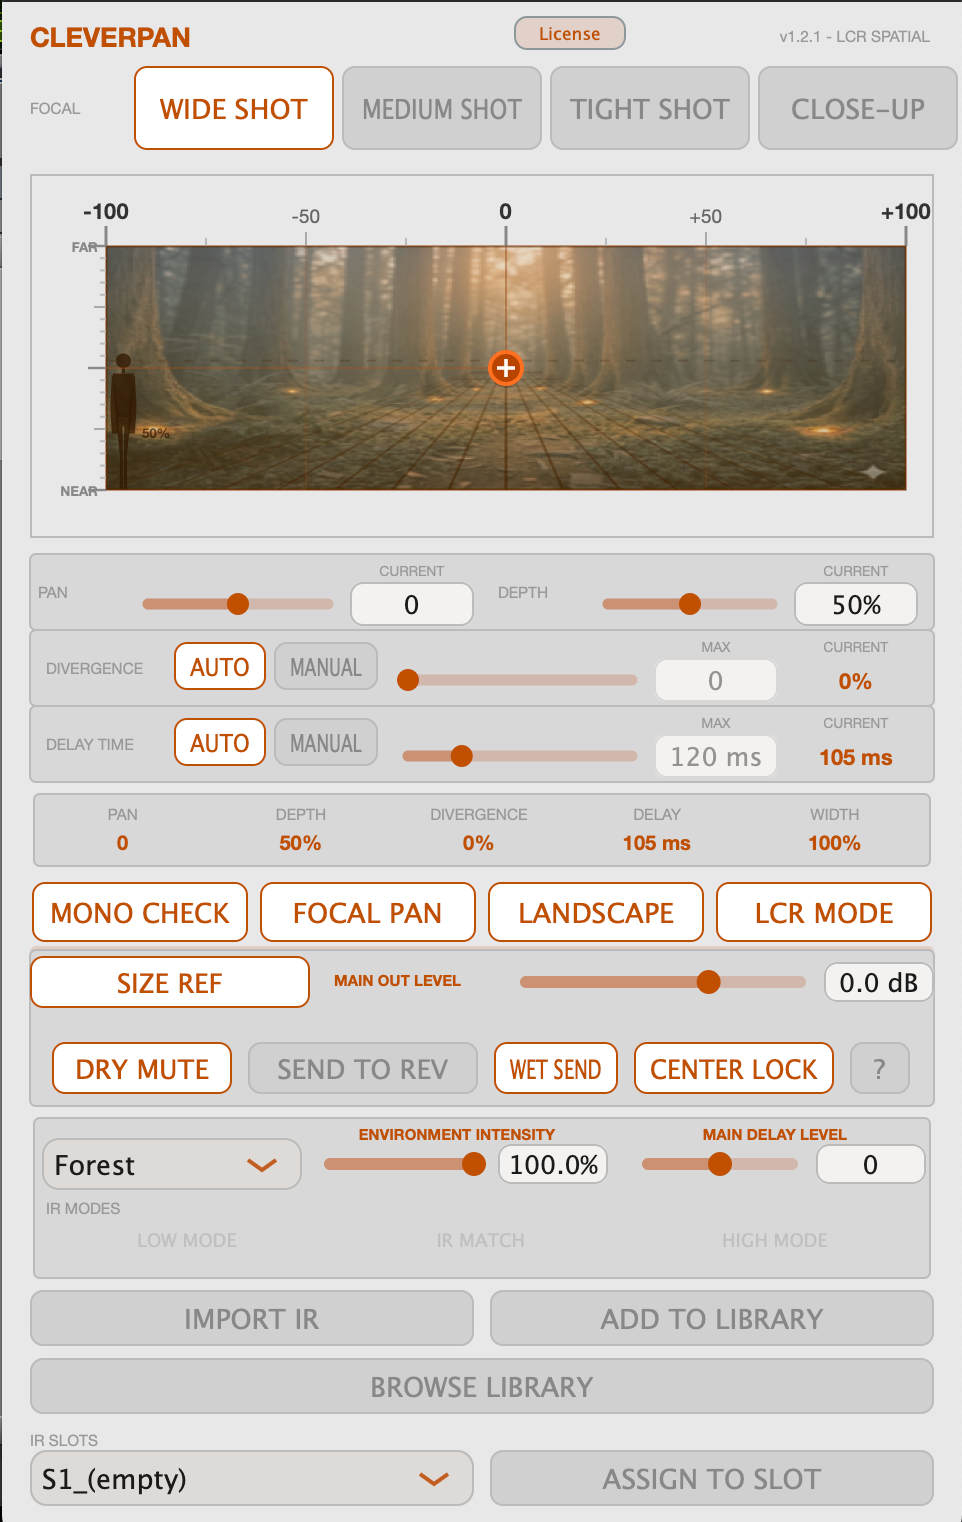962x1522 pixels.
Task: Click the Main Delay Level slider handle
Action: pyautogui.click(x=720, y=1164)
